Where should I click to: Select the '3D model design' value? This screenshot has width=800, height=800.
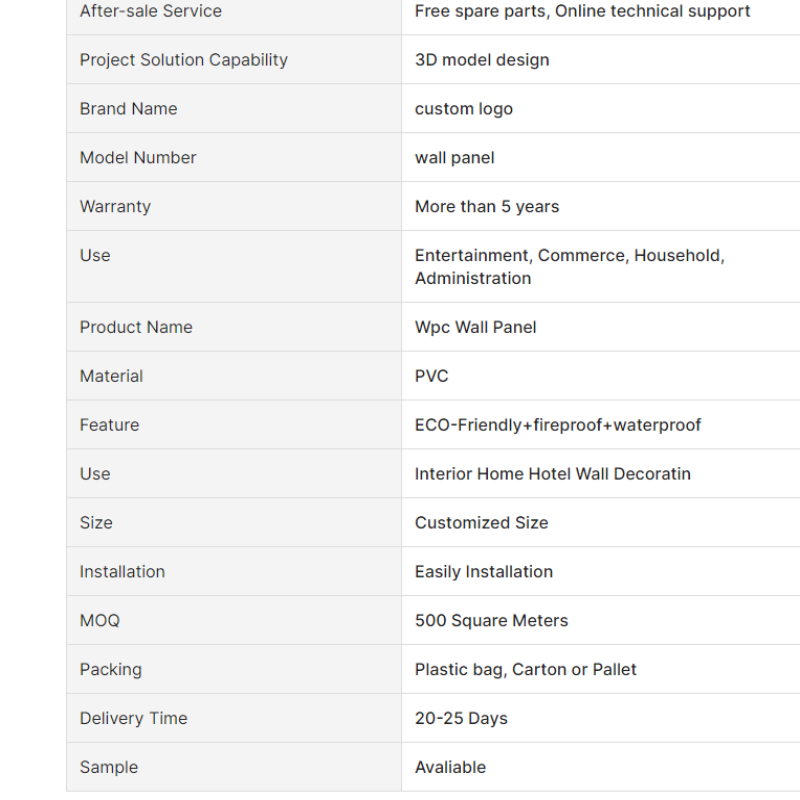tap(482, 60)
